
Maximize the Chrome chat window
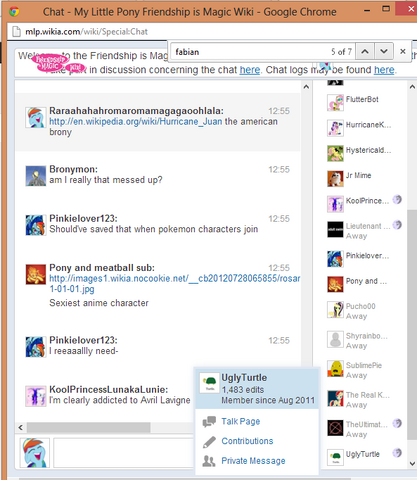click(x=386, y=9)
